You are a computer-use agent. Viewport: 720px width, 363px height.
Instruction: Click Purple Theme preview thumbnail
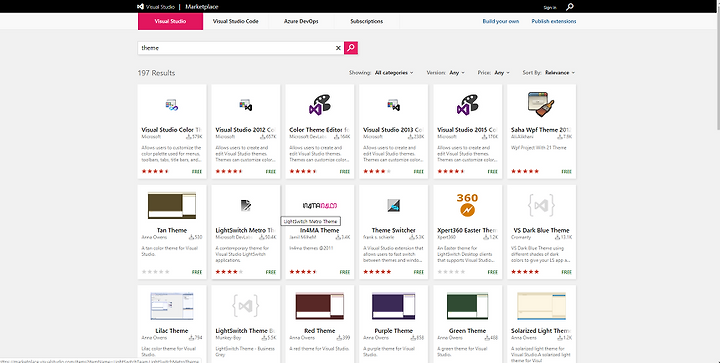coord(394,306)
